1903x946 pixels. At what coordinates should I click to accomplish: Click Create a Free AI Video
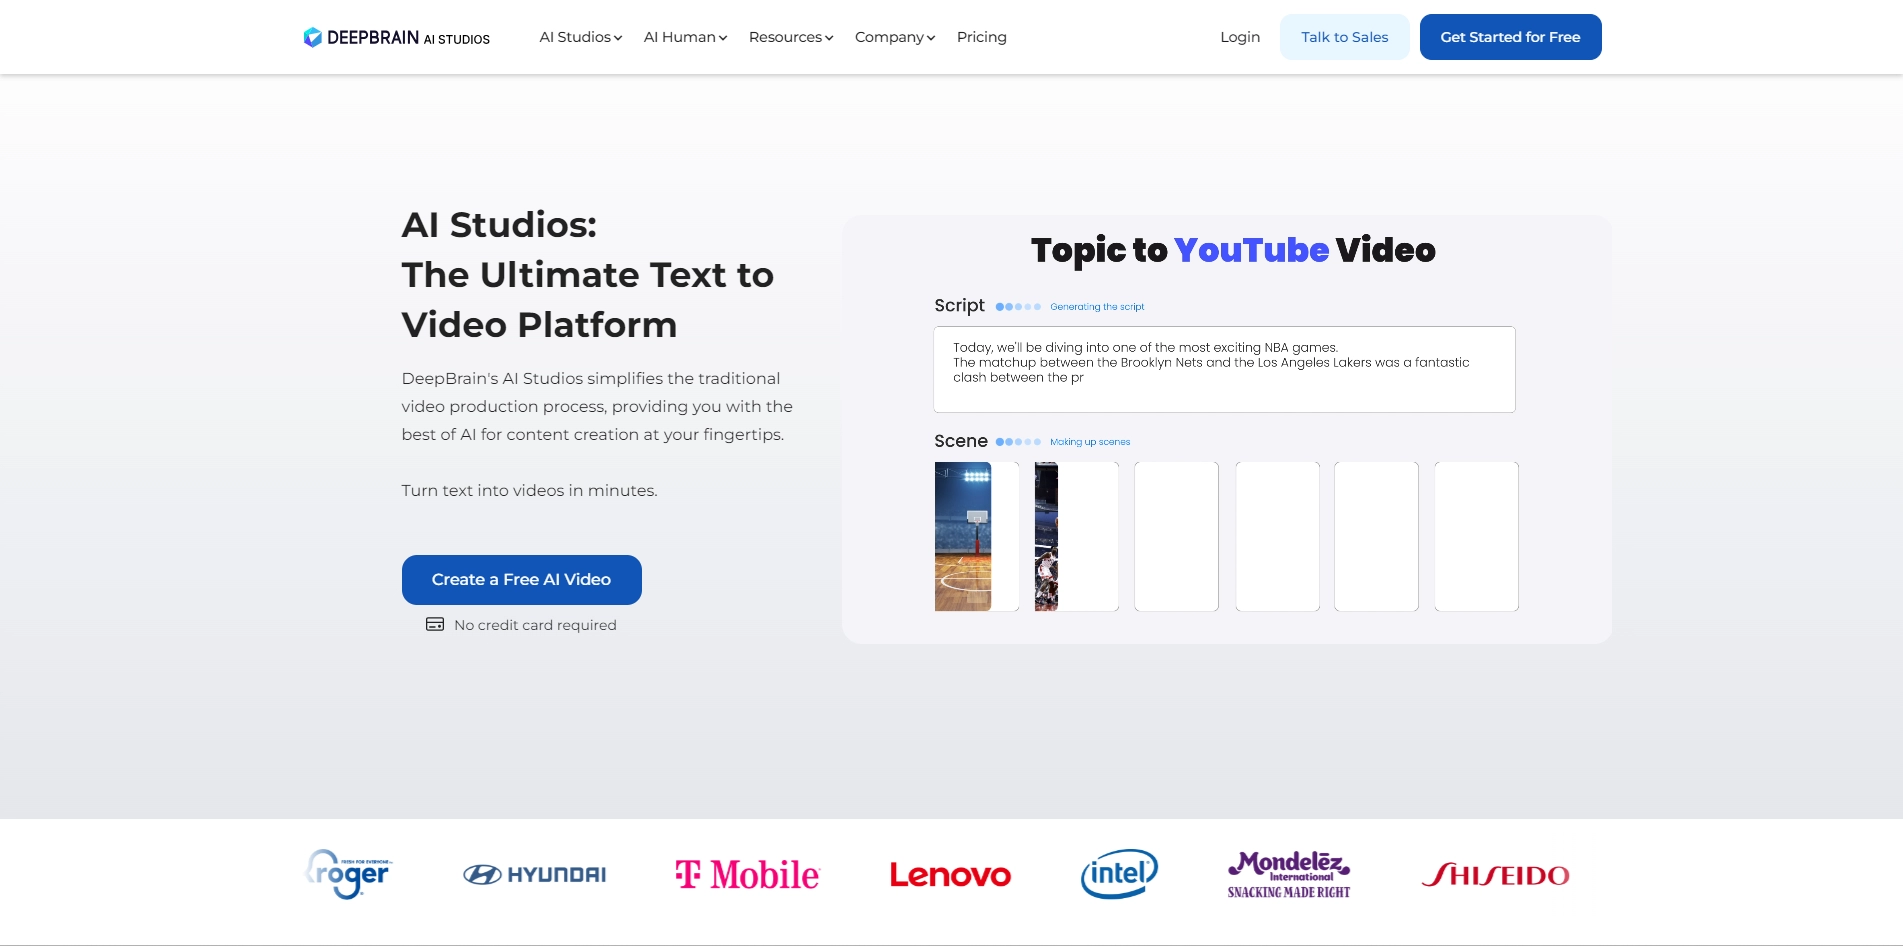pyautogui.click(x=521, y=580)
